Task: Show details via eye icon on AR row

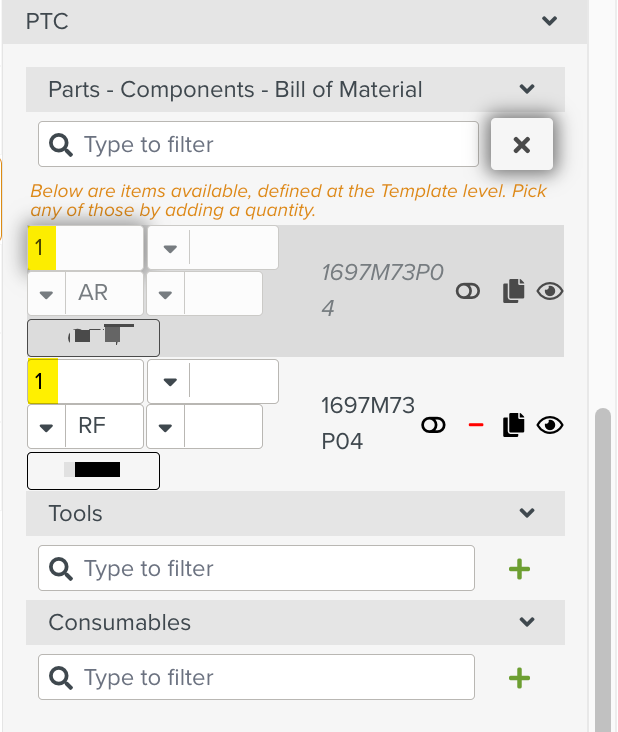Action: pyautogui.click(x=550, y=291)
